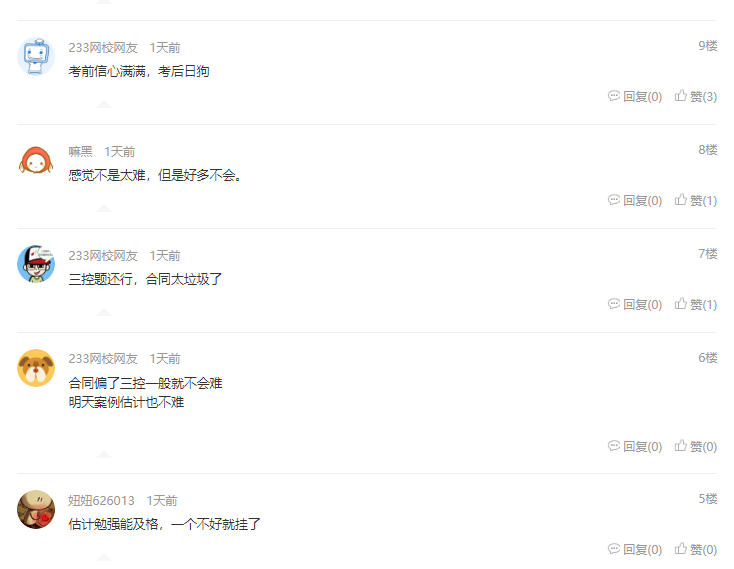
Task: Click the 233网校网友 name on 7楼
Action: [103, 255]
